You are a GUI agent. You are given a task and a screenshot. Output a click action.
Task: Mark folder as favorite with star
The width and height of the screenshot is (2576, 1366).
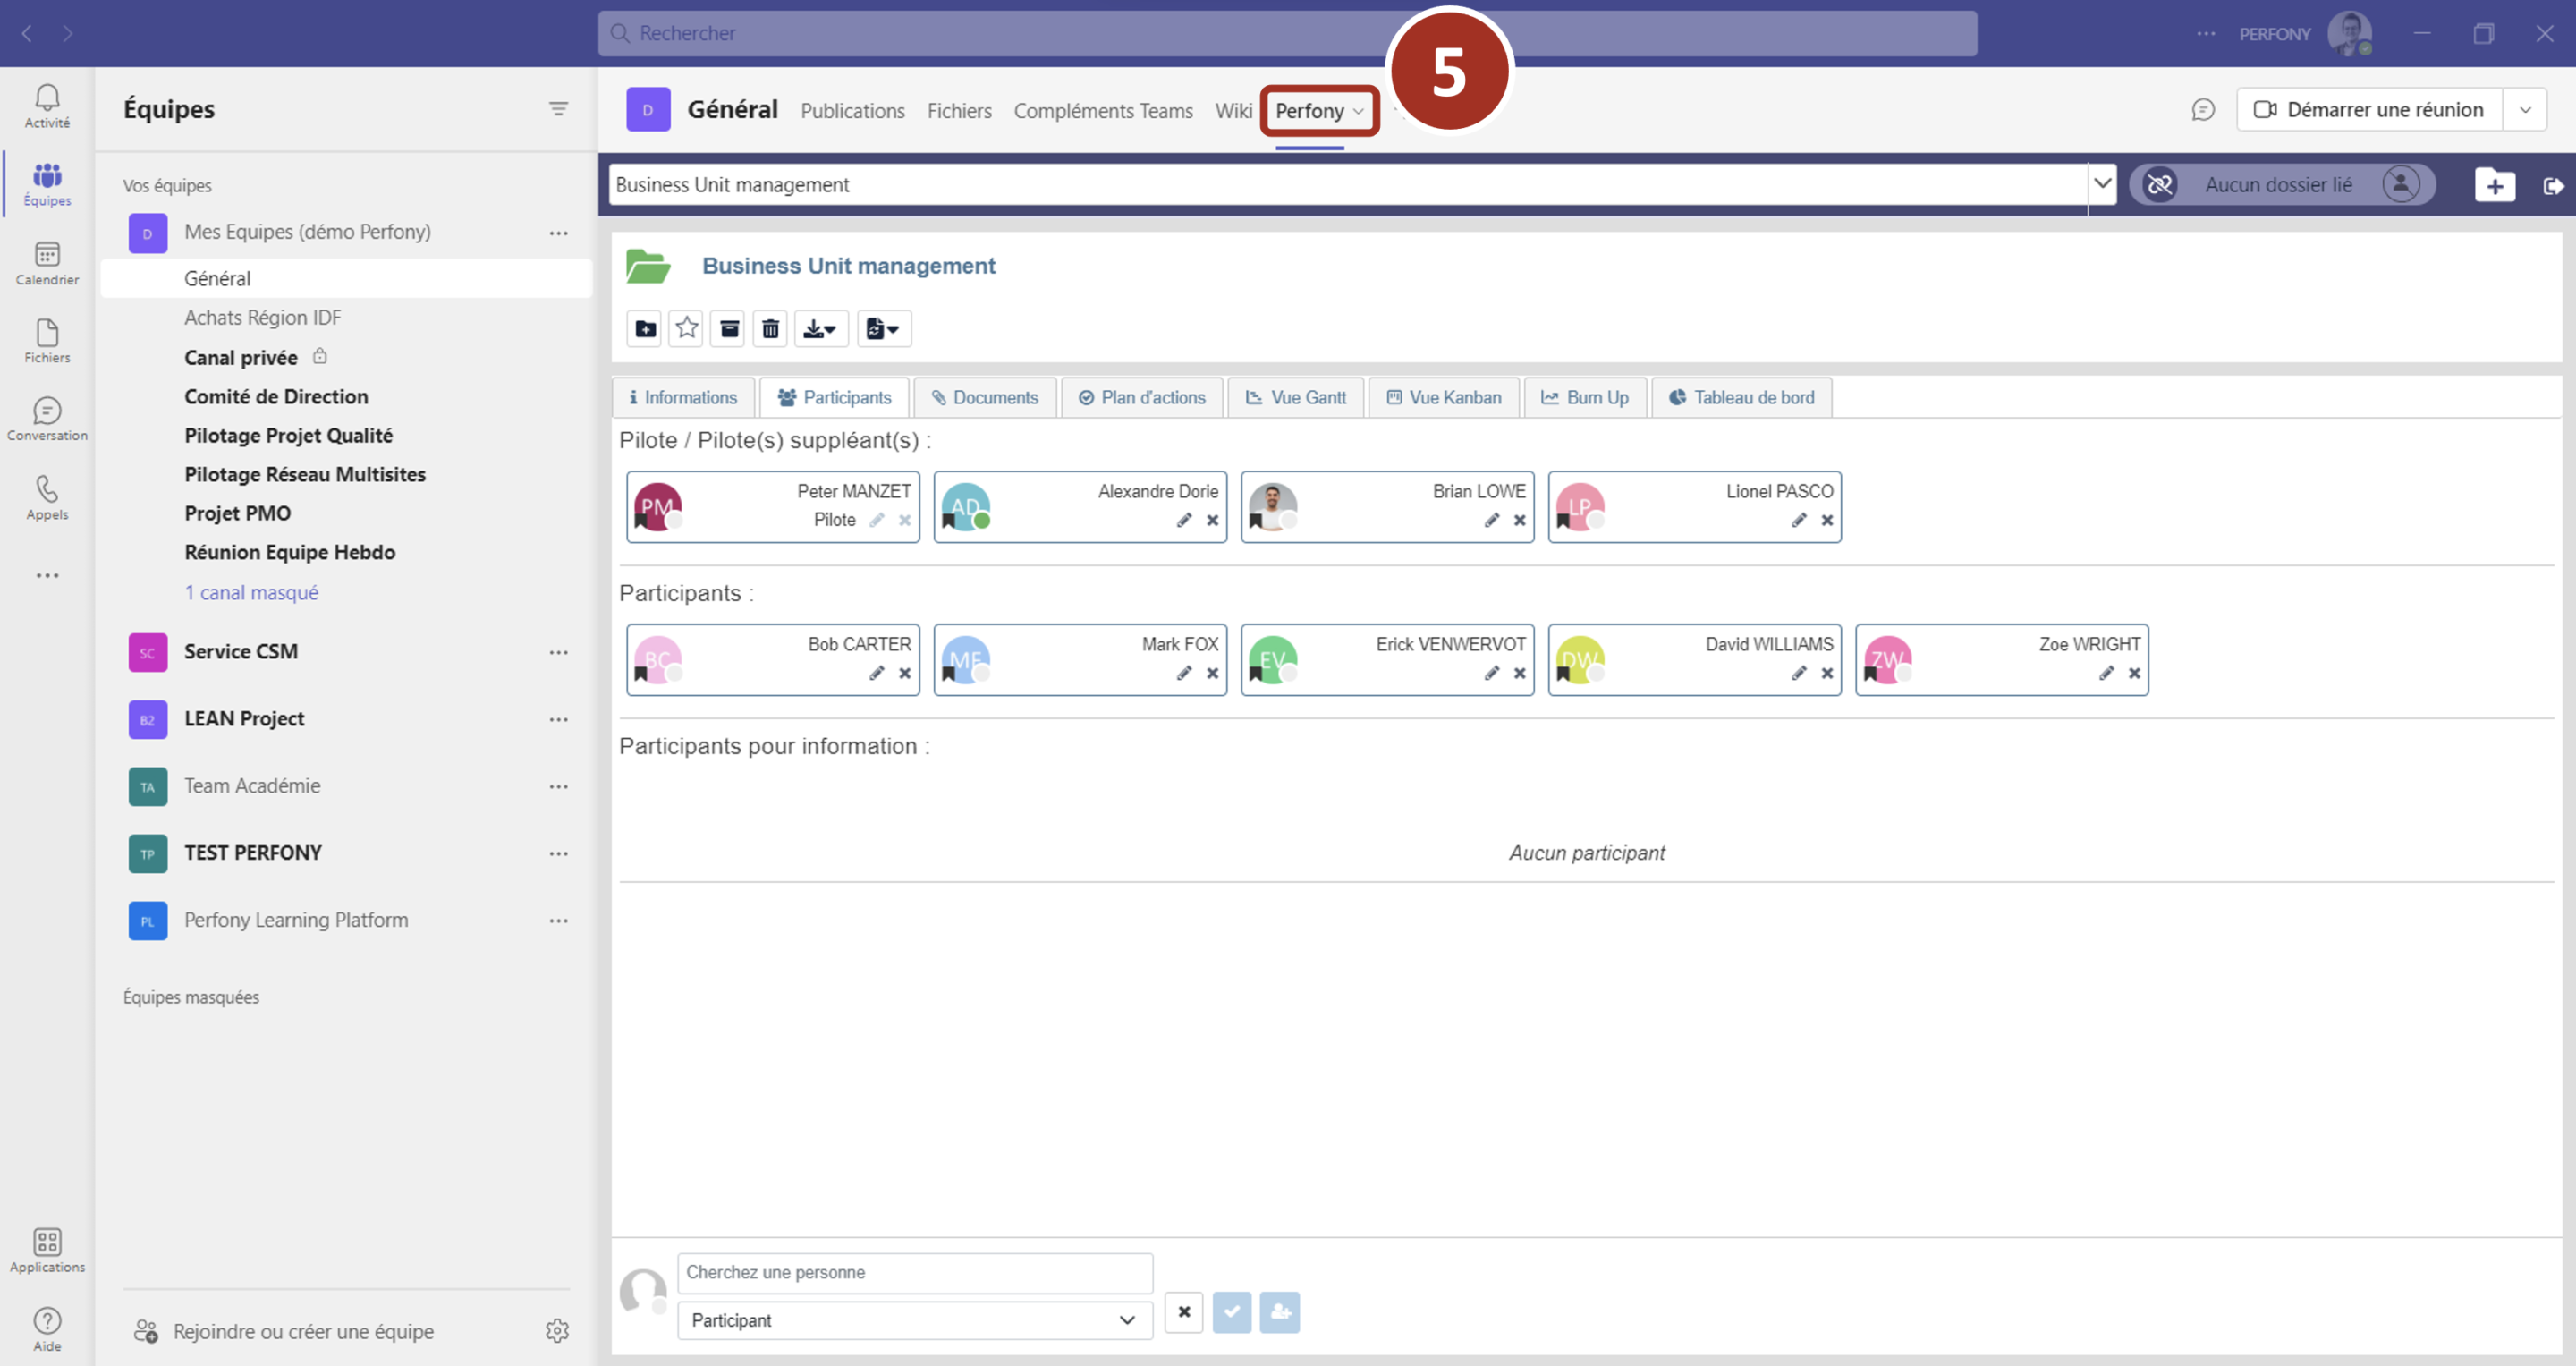coord(687,328)
